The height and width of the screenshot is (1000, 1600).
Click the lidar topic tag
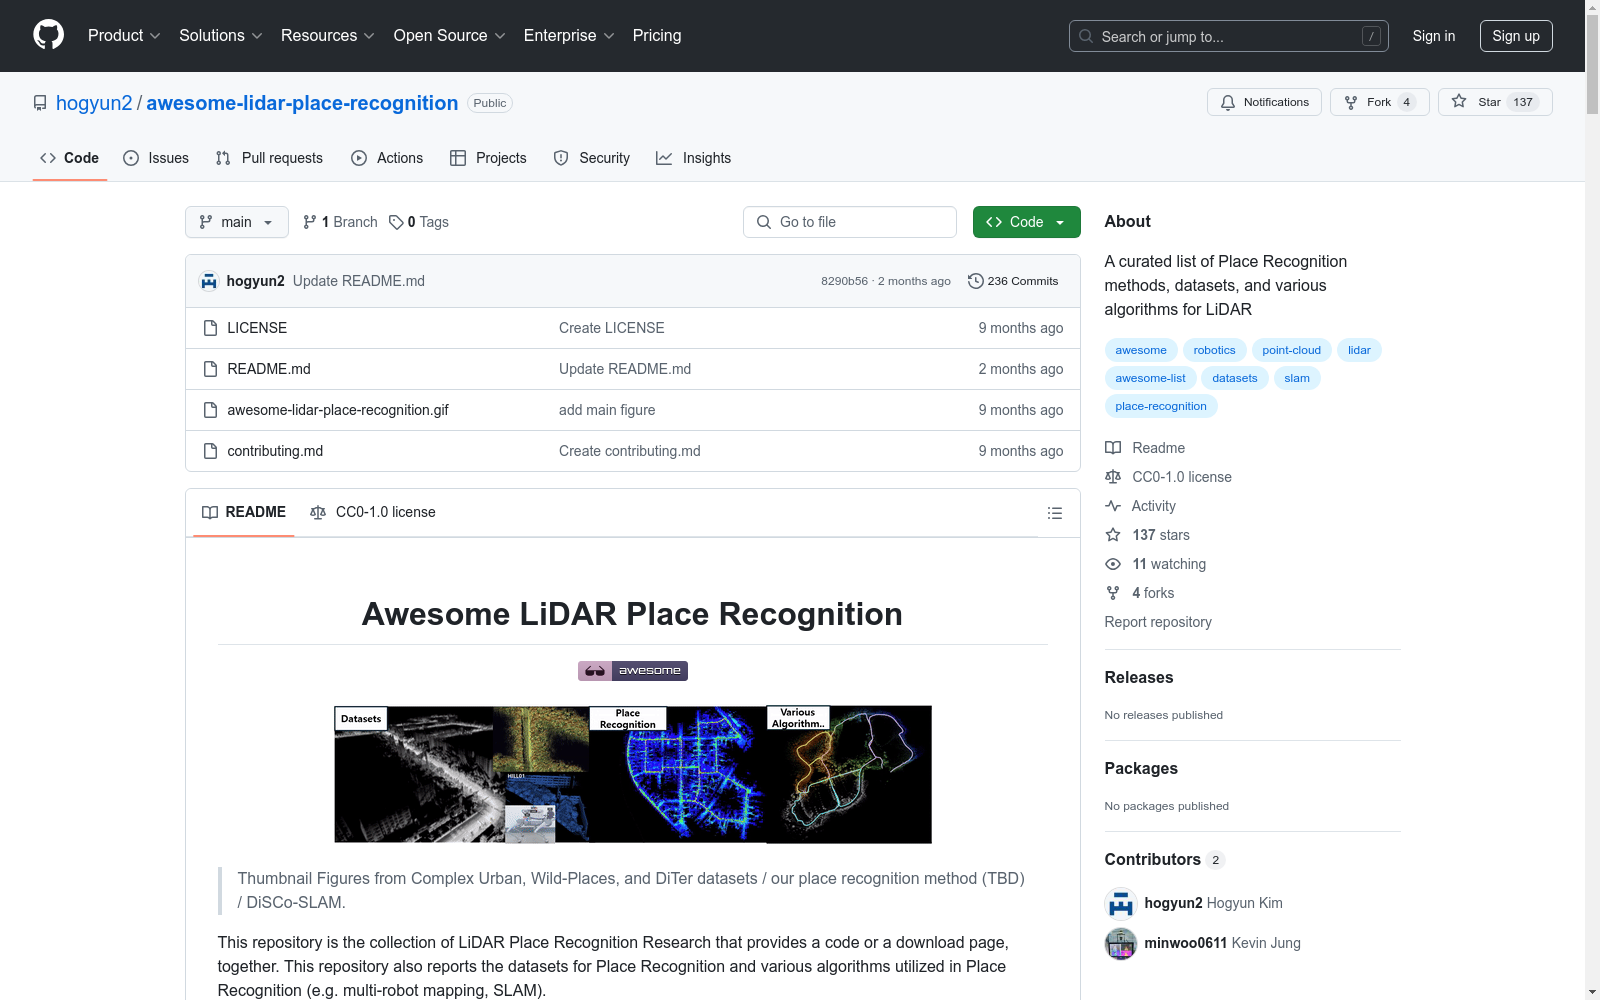click(x=1359, y=350)
